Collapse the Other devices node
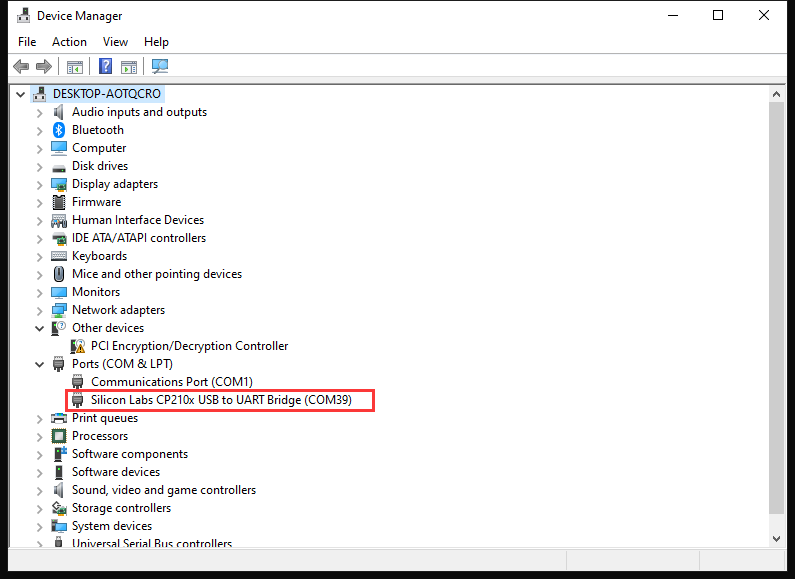Viewport: 795px width, 579px height. (x=40, y=328)
